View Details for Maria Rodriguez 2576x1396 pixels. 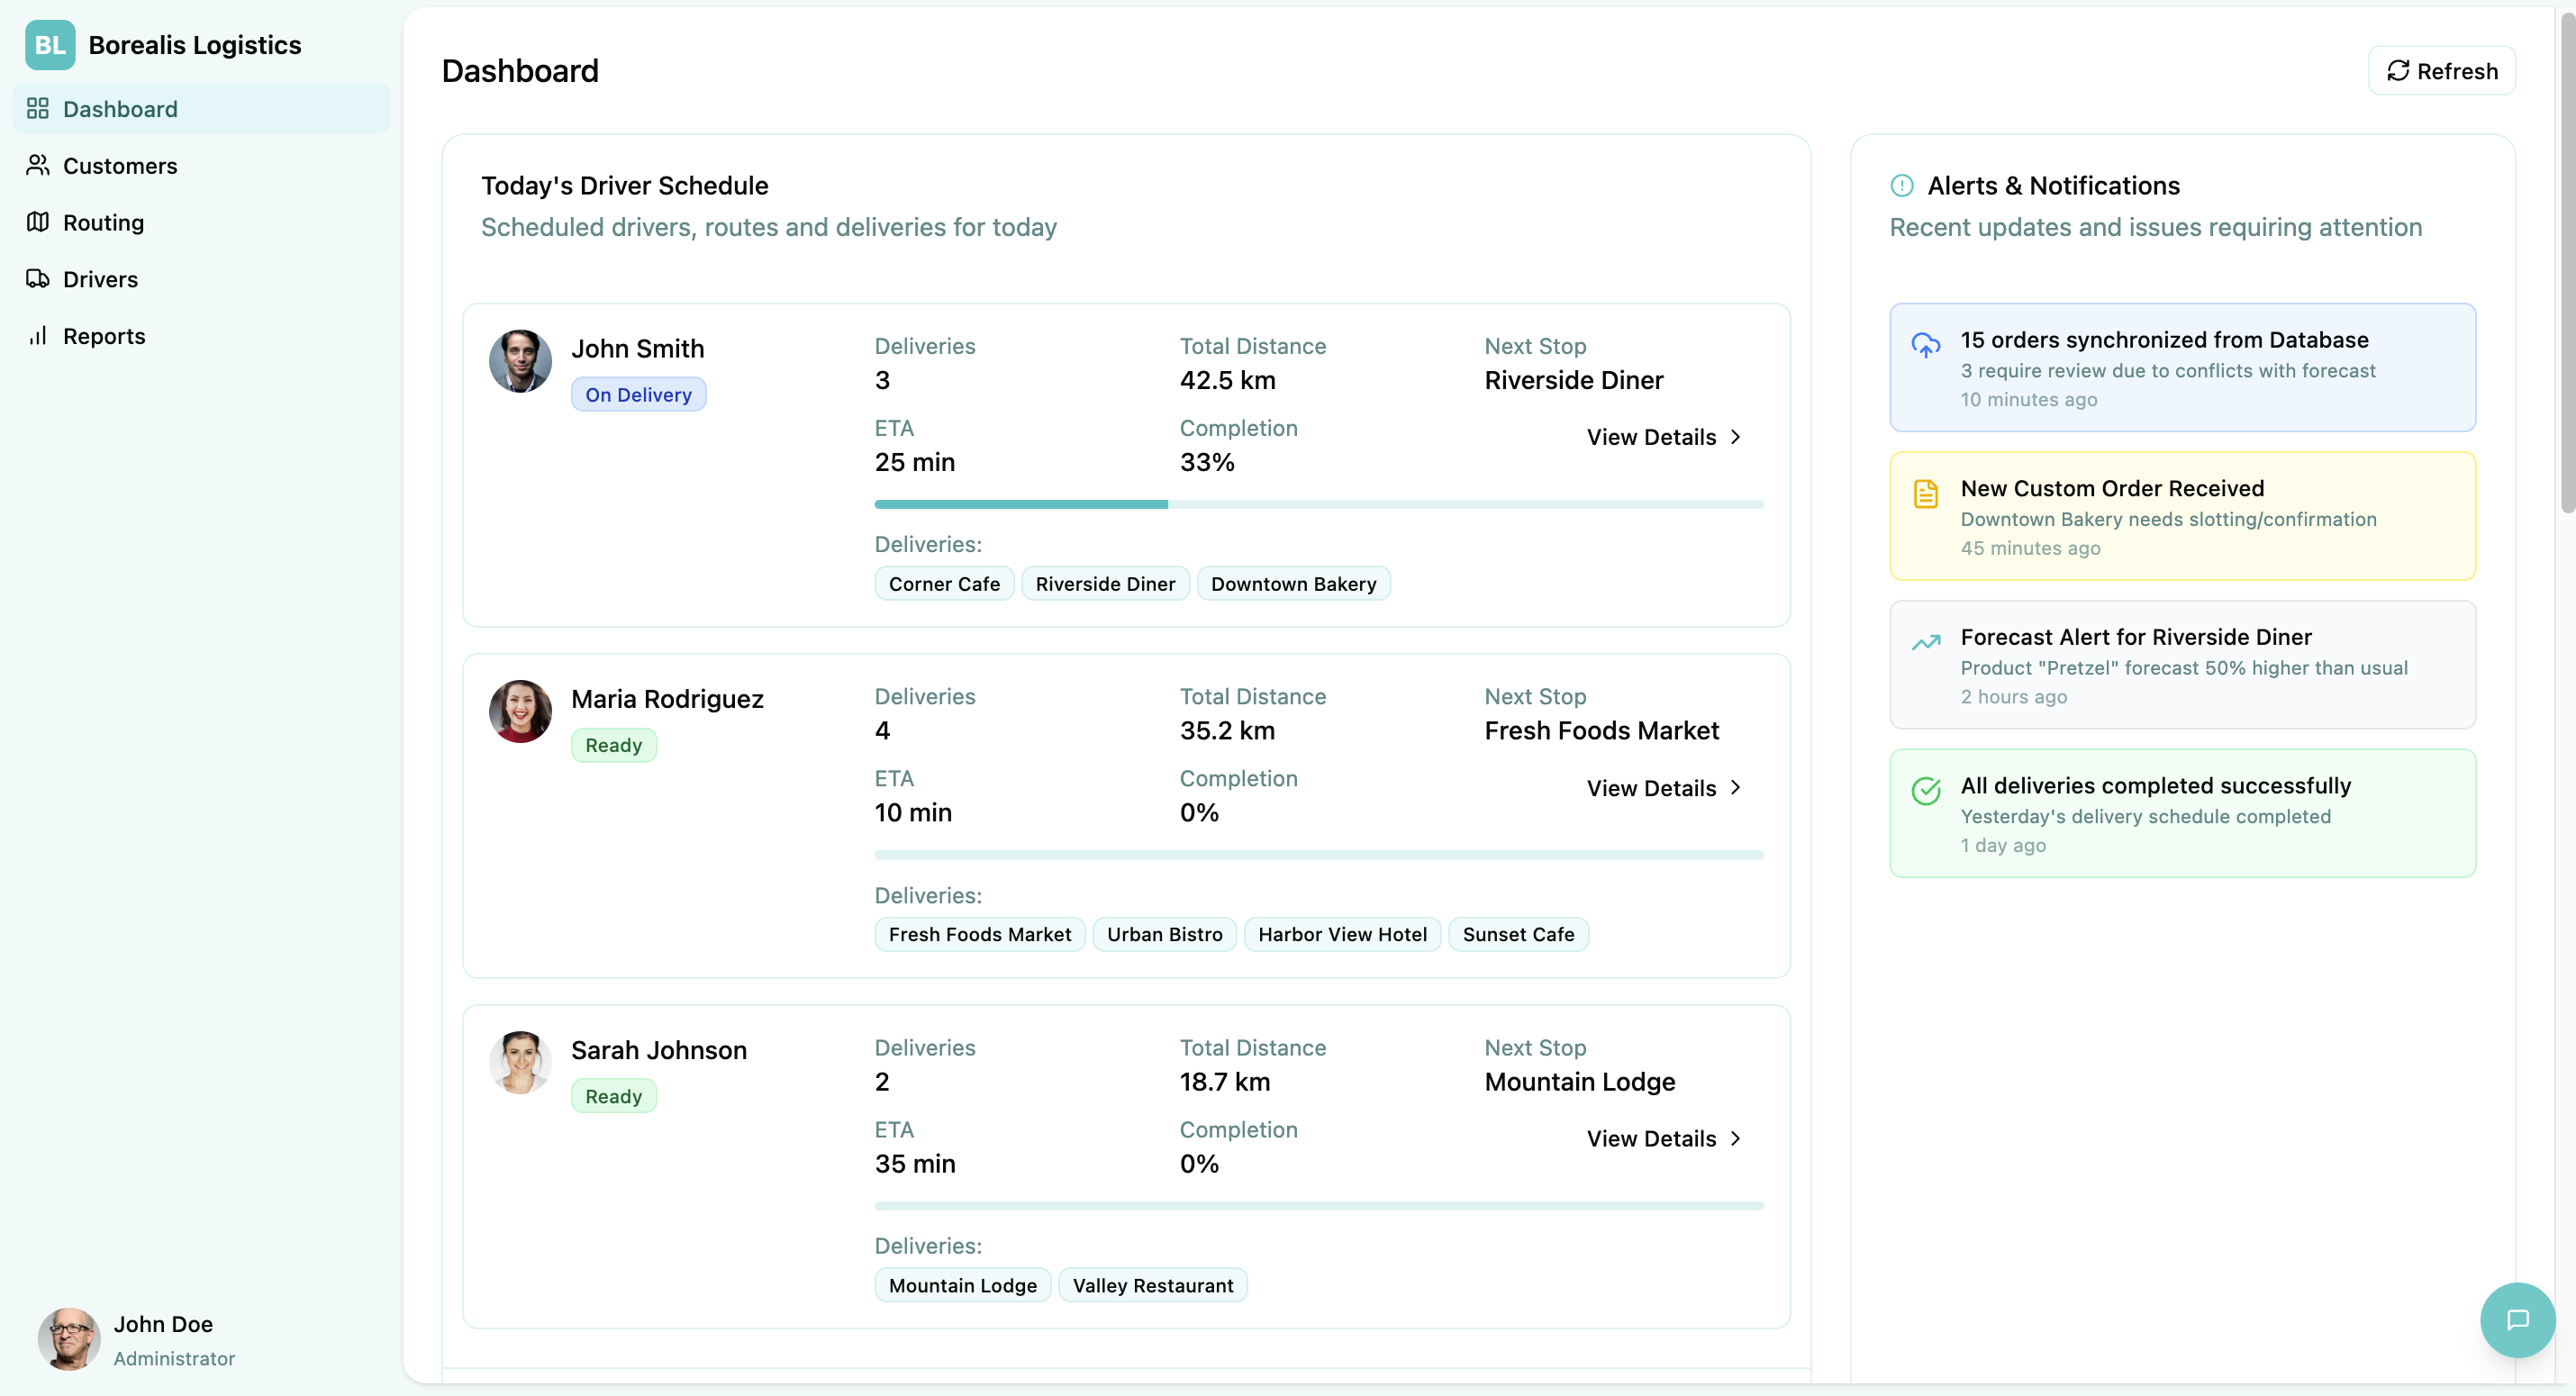pyautogui.click(x=1665, y=788)
